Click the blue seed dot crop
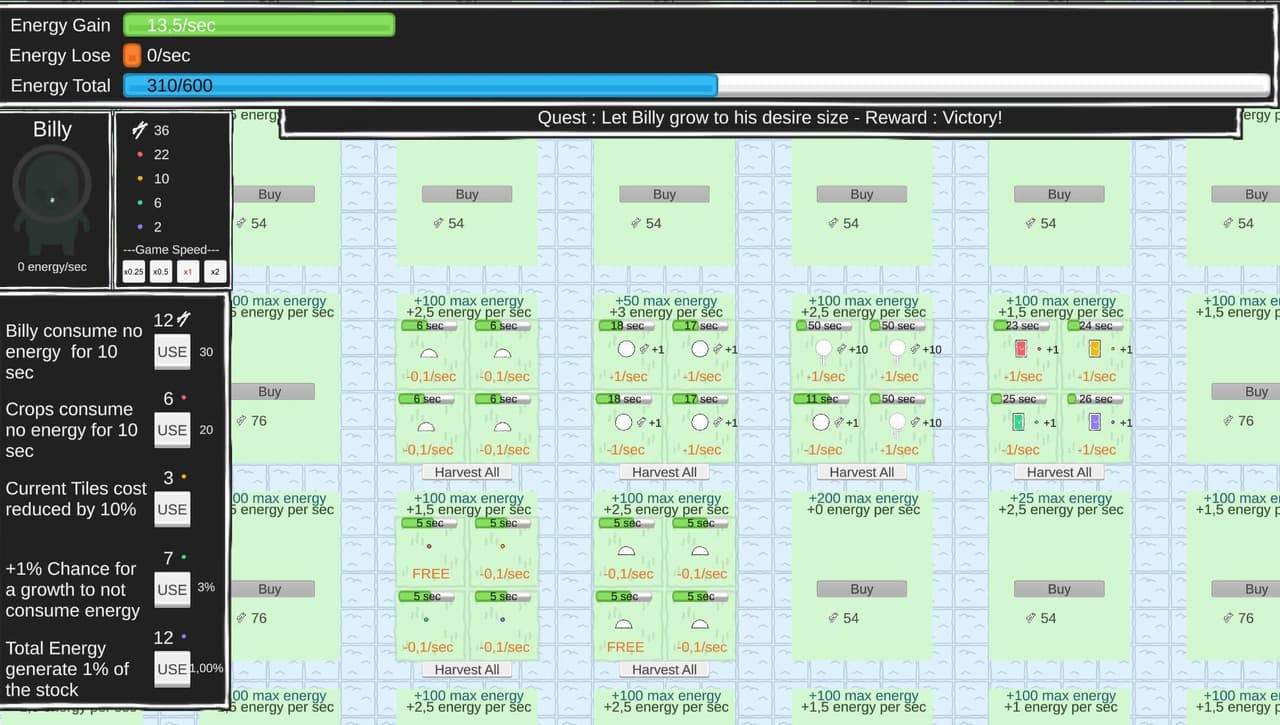The image size is (1280, 725). [502, 619]
